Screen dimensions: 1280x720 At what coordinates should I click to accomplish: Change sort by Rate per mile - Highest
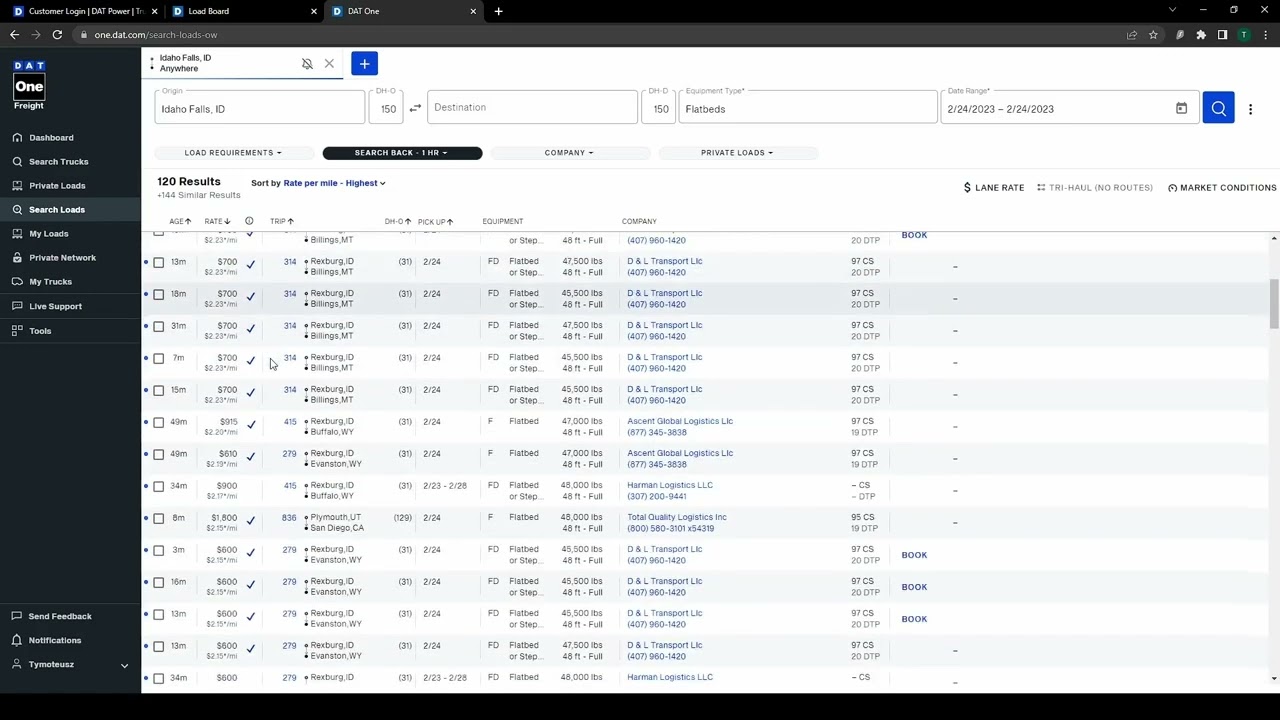coord(334,183)
